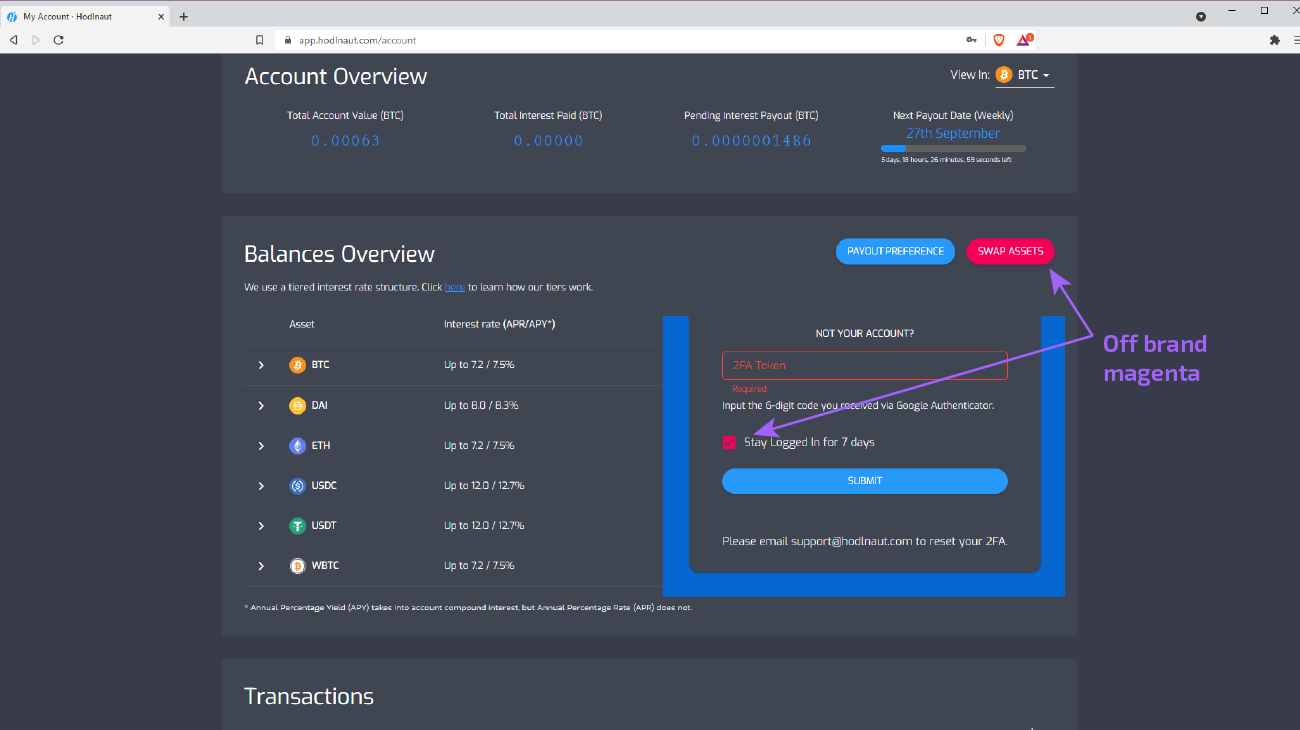This screenshot has height=730, width=1300.
Task: Click the 'Interest rate (APR/APY*)' column header
Action: pyautogui.click(x=500, y=324)
